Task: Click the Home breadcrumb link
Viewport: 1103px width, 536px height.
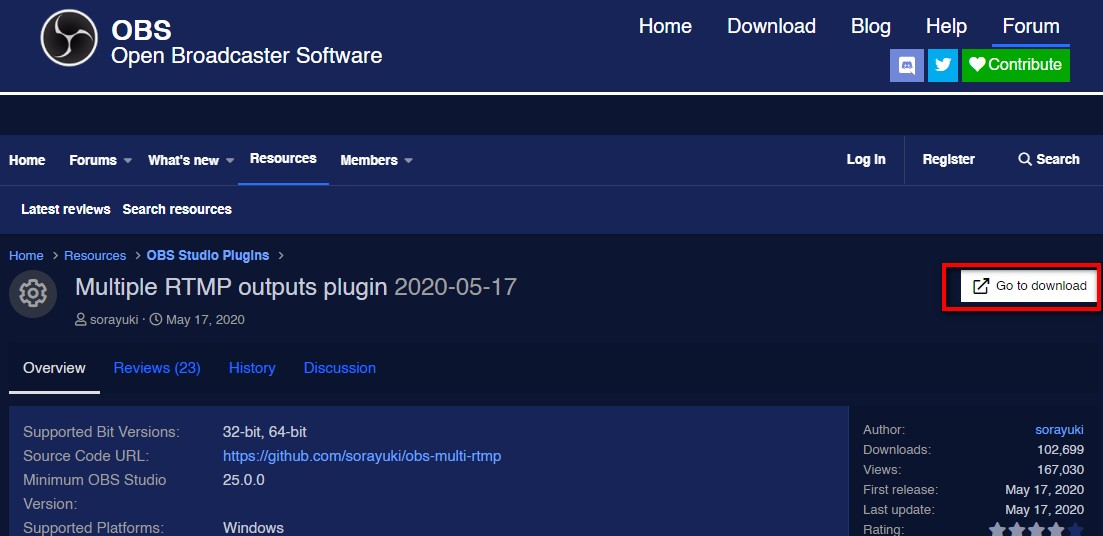Action: click(26, 255)
